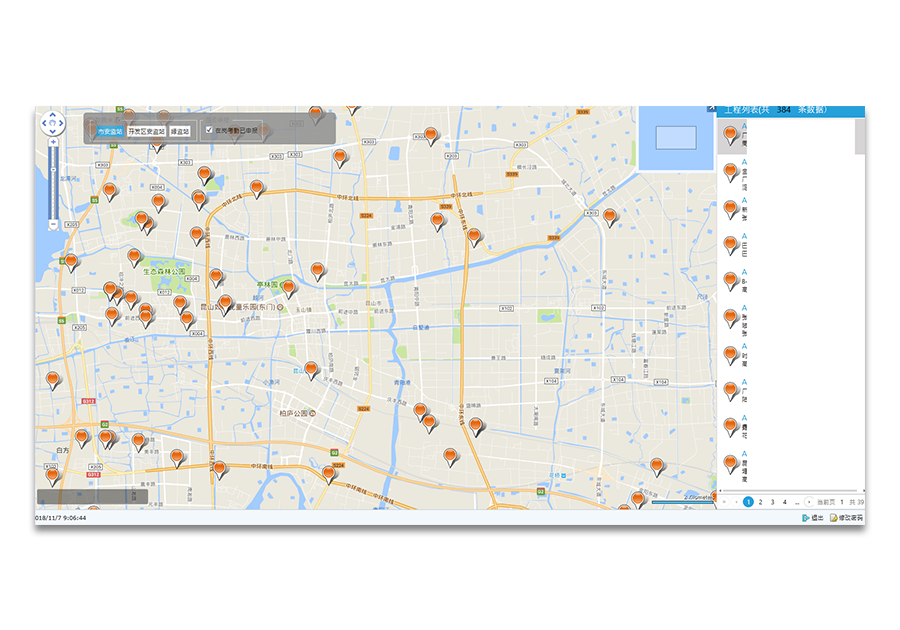Select second project marker in list

pyautogui.click(x=731, y=171)
